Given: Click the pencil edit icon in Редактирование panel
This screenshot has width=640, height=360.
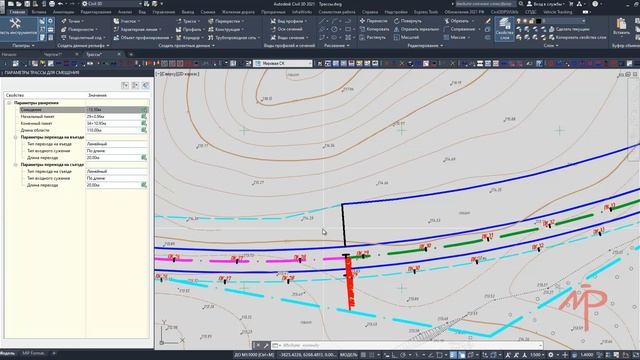Looking at the screenshot, I should (488, 20).
